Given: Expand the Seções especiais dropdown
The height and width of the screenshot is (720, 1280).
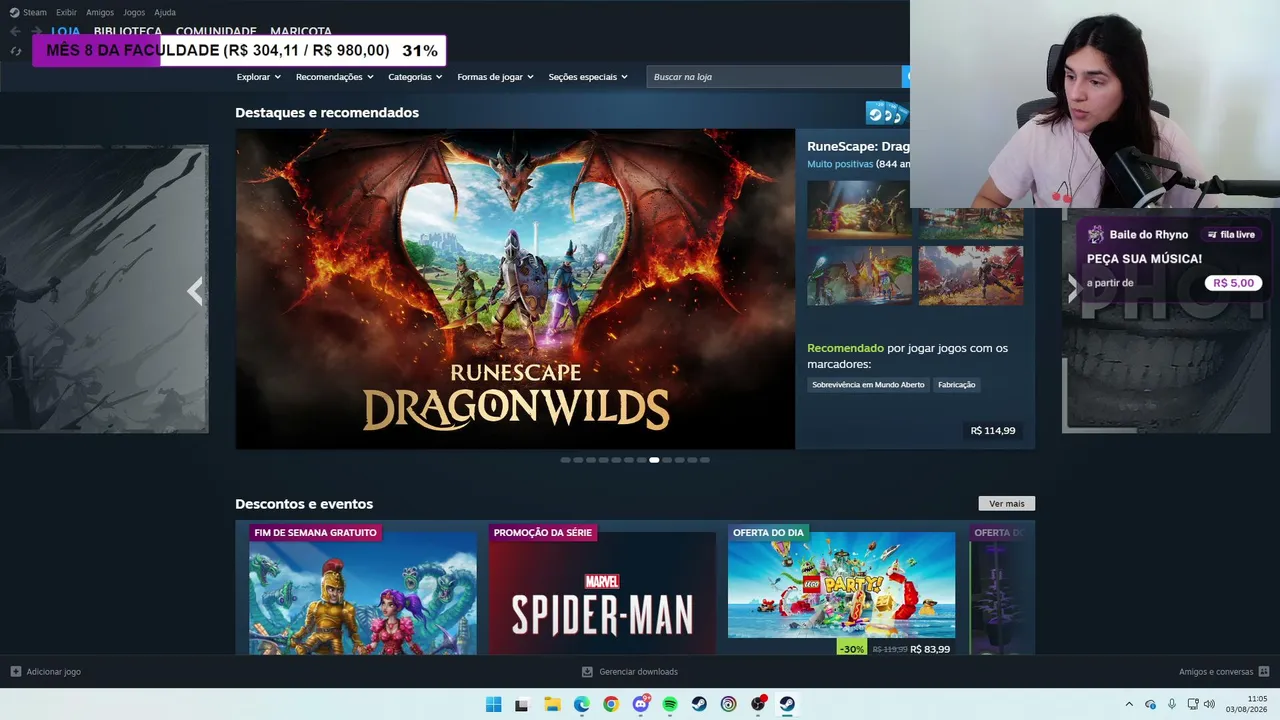Looking at the screenshot, I should click(588, 77).
